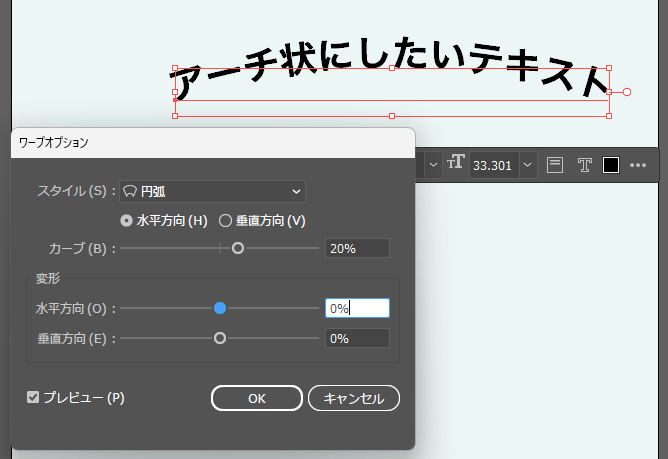The image size is (668, 459).
Task: Click the カーブ value field showing 20%
Action: pyautogui.click(x=357, y=248)
